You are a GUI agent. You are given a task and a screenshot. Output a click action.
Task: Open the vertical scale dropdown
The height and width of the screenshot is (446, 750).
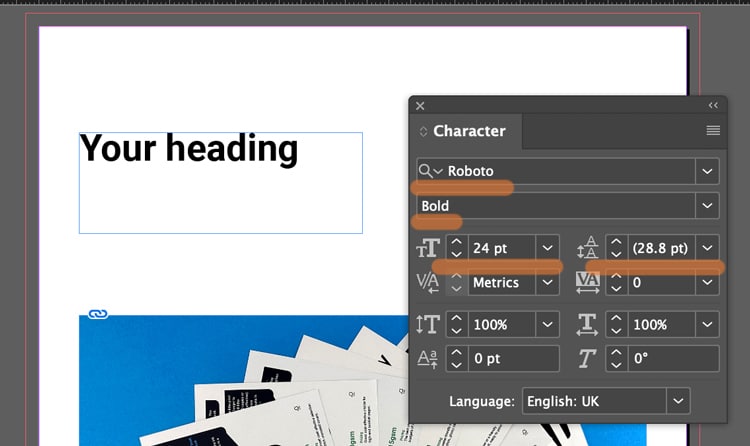547,324
